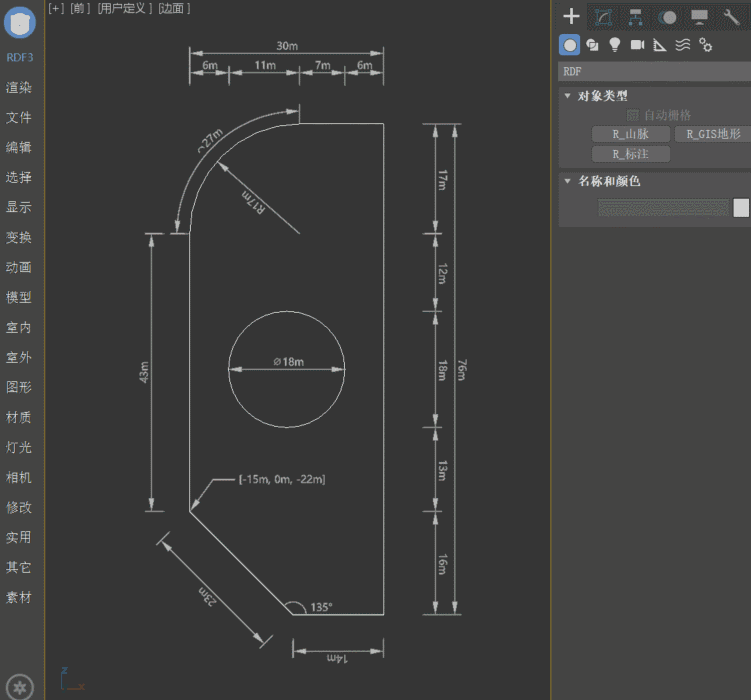Open the Motion panel tab

click(x=667, y=16)
